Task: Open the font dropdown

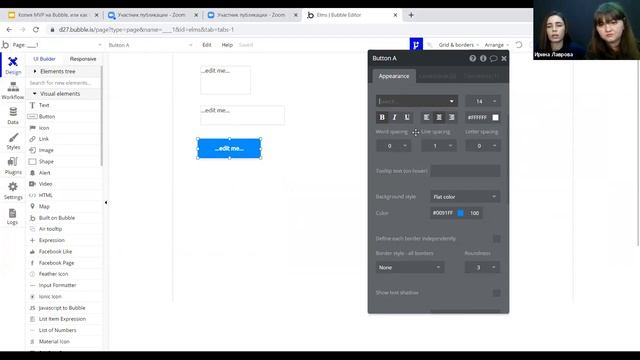Action: [417, 101]
